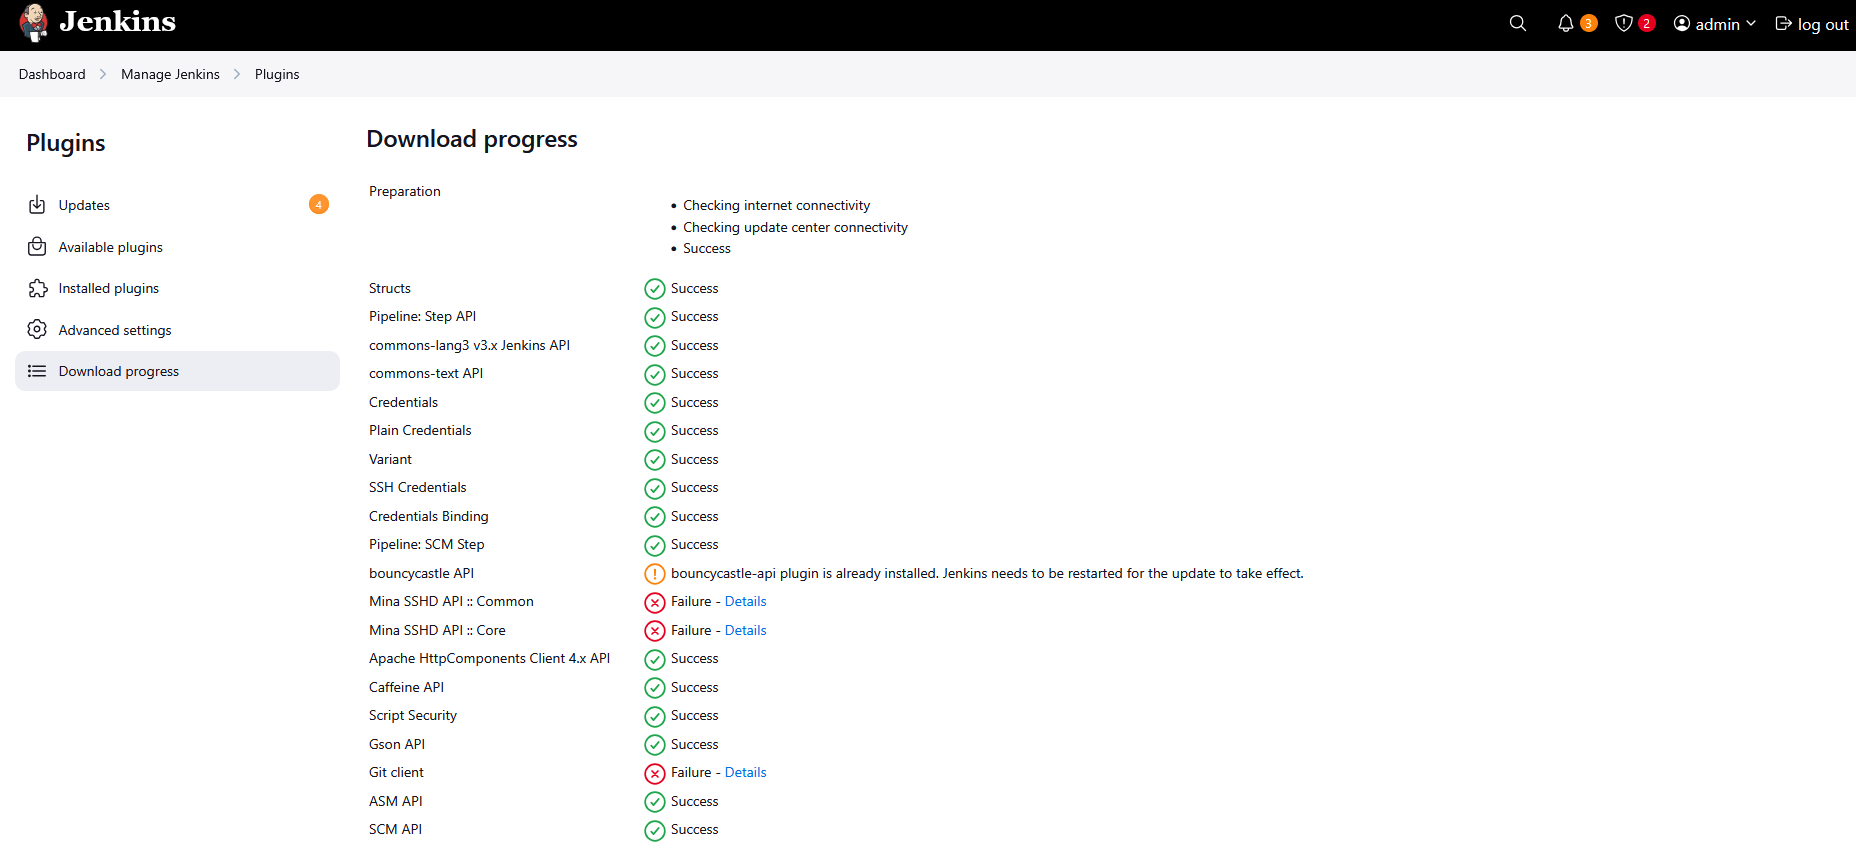The image size is (1856, 848).
Task: Click the SSH Credentials label
Action: pos(417,487)
